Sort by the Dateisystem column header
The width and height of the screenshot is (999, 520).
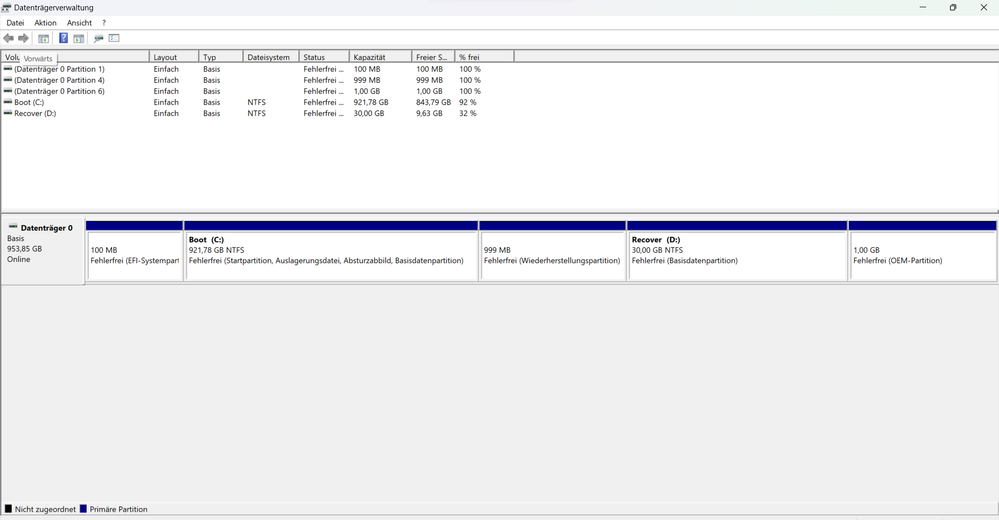point(270,57)
